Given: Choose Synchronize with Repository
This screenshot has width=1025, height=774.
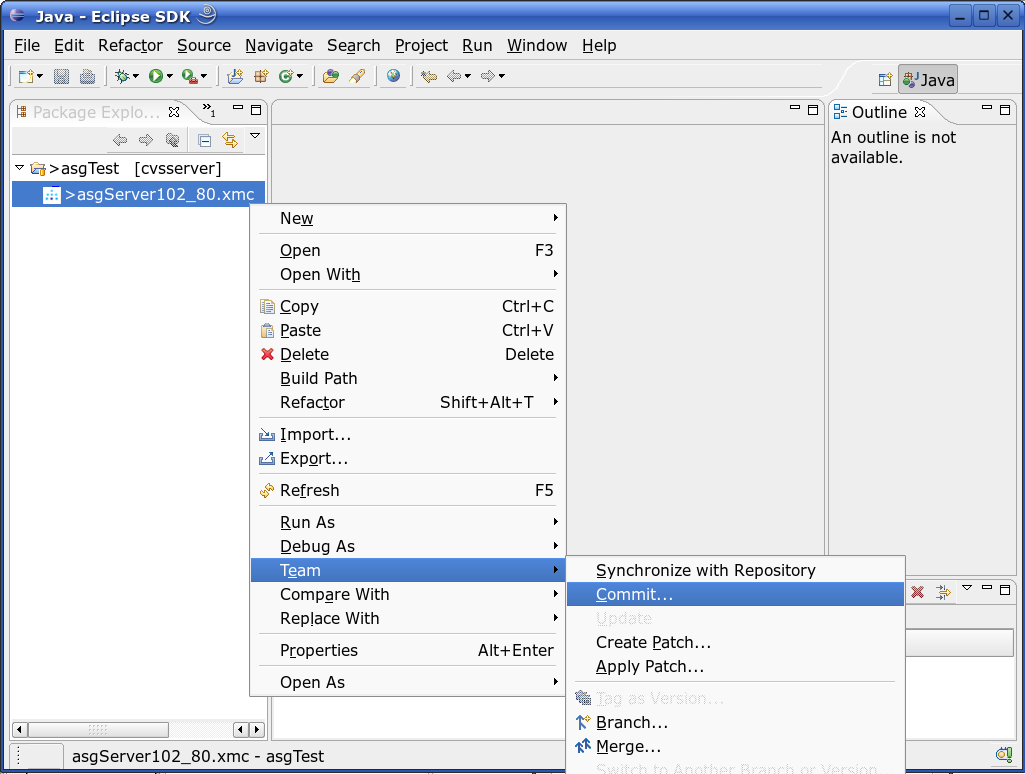Looking at the screenshot, I should pos(735,570).
